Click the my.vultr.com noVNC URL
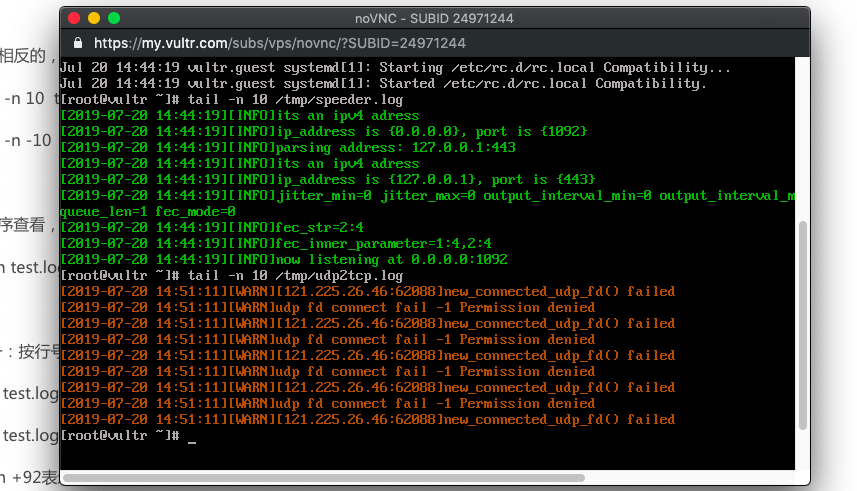The width and height of the screenshot is (857, 491). coord(279,43)
